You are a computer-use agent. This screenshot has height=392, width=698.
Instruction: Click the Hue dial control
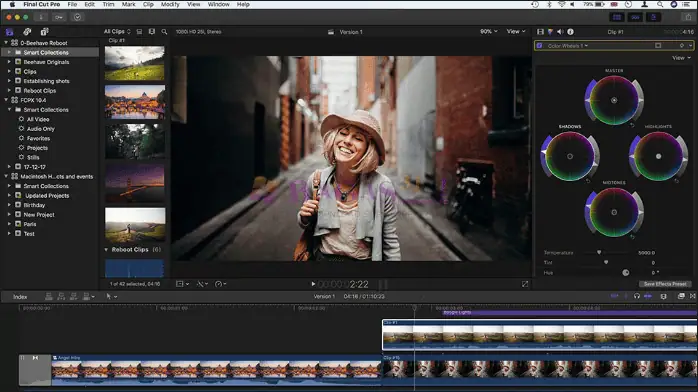click(625, 272)
